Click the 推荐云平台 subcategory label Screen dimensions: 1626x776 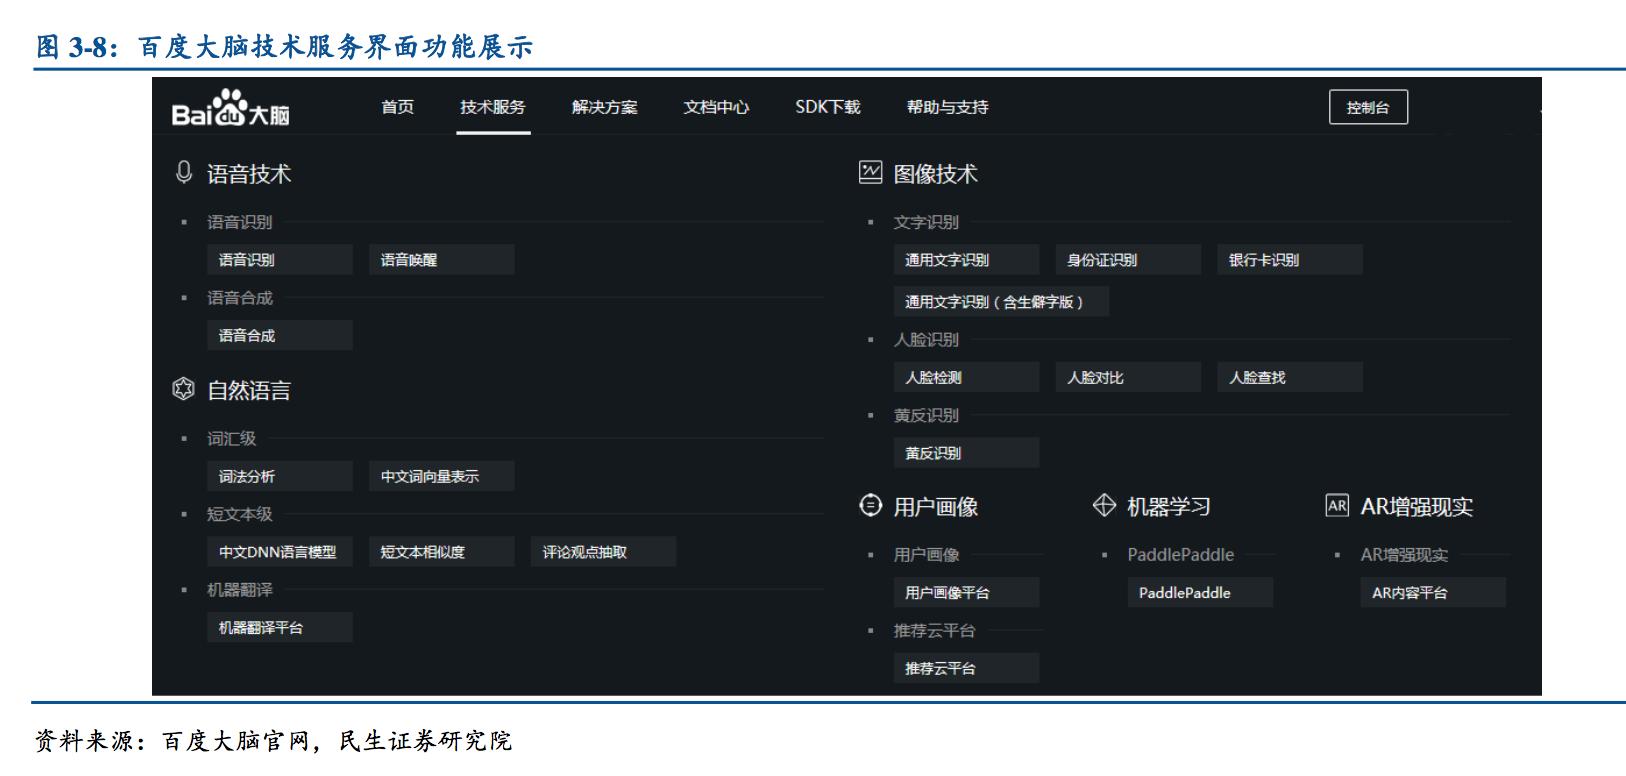934,631
